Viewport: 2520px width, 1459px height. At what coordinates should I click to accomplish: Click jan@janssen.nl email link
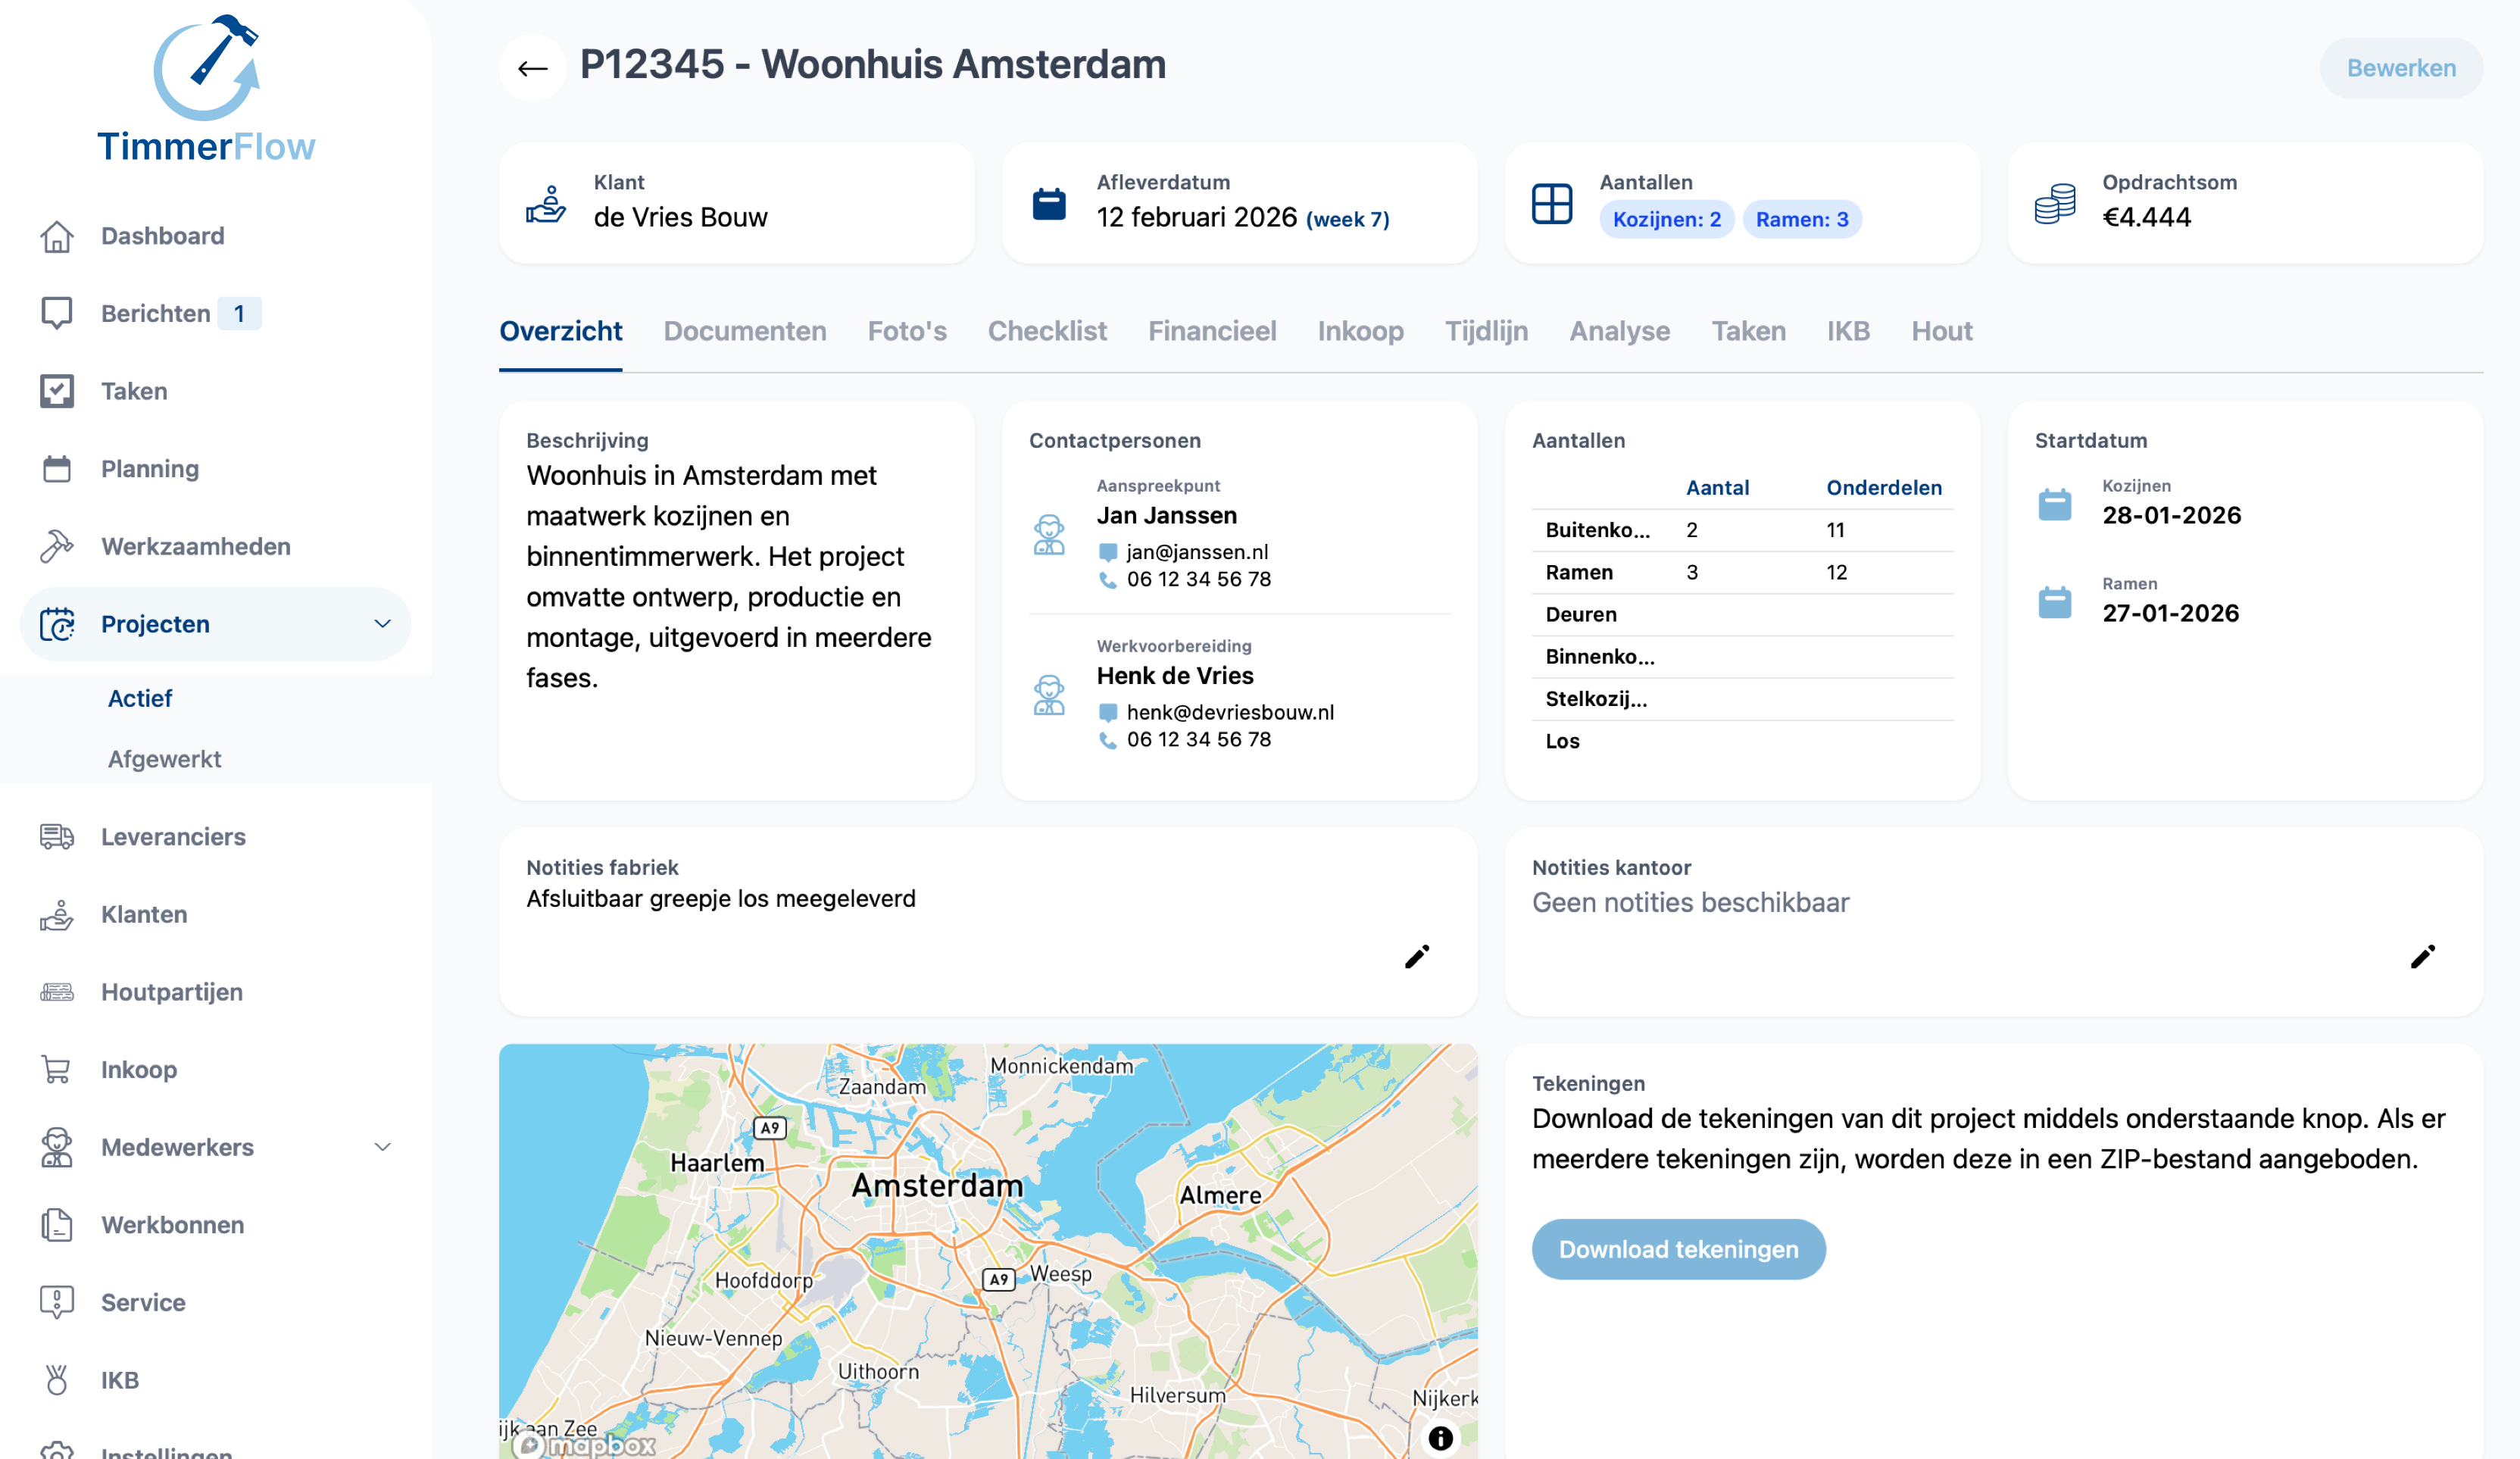pos(1196,552)
